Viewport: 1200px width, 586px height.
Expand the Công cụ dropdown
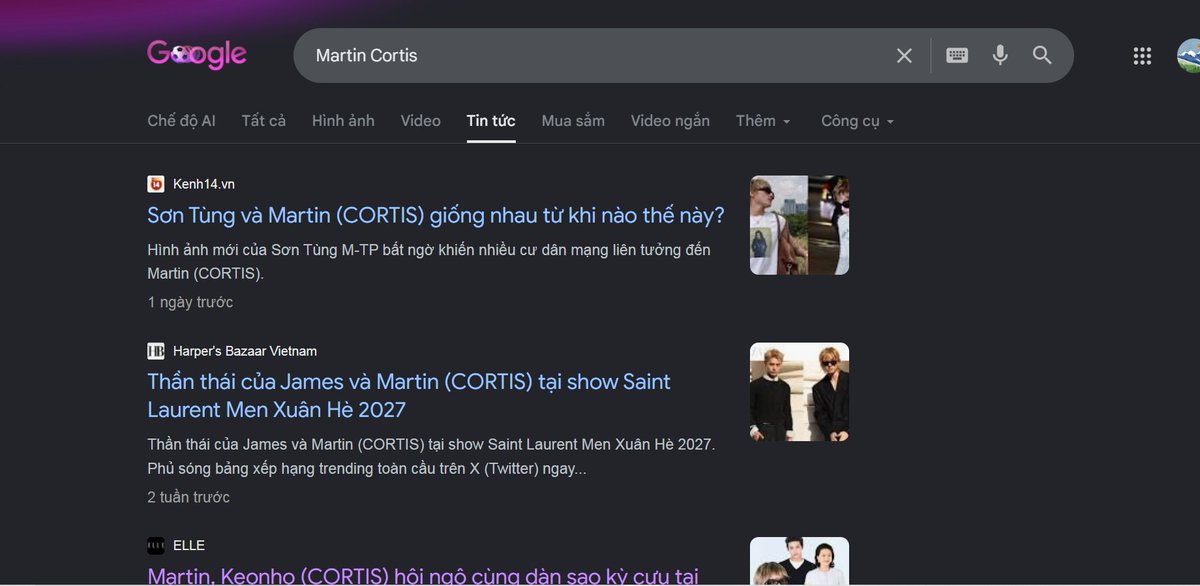[858, 121]
